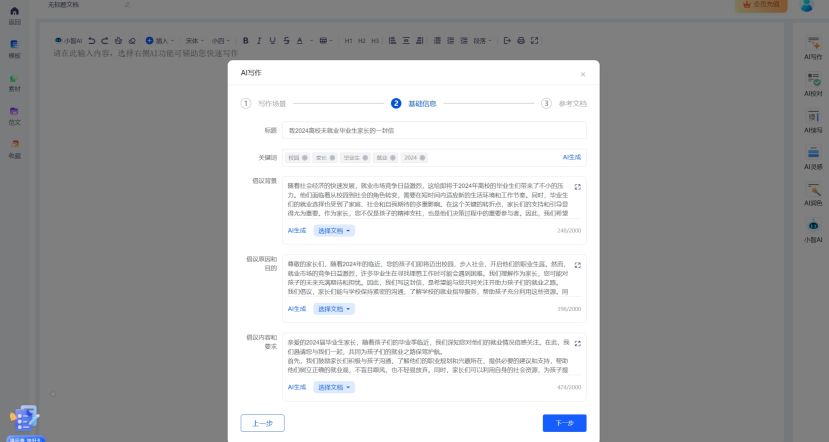Click the eraser clear-format icon
Image resolution: width=829 pixels, height=442 pixels.
132,41
